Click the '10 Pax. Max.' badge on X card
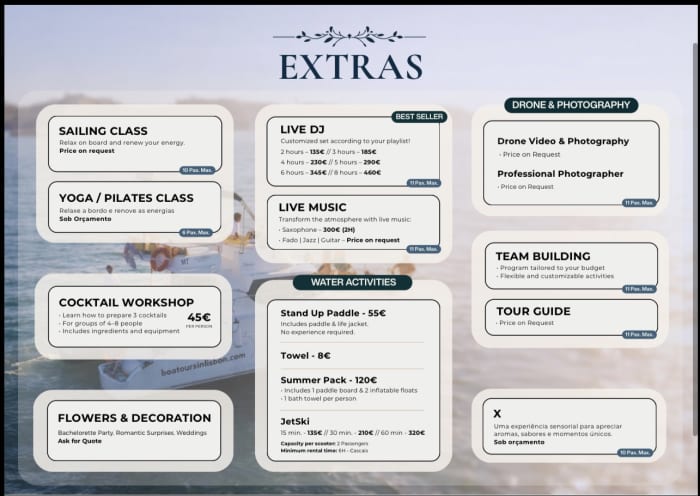 coord(635,453)
